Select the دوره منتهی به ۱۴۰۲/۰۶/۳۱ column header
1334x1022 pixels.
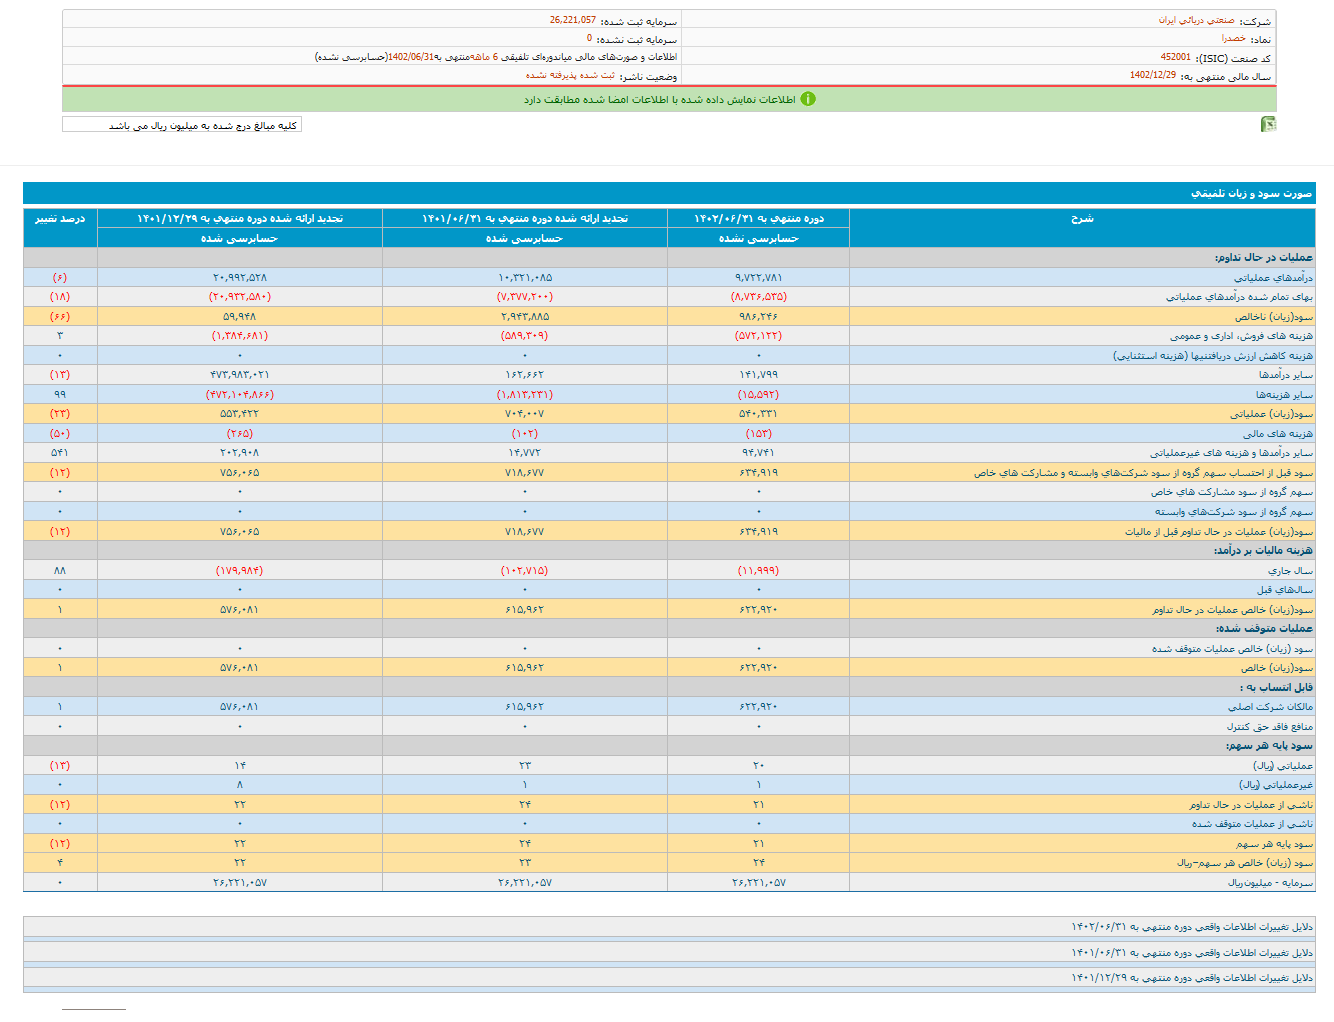pos(758,218)
